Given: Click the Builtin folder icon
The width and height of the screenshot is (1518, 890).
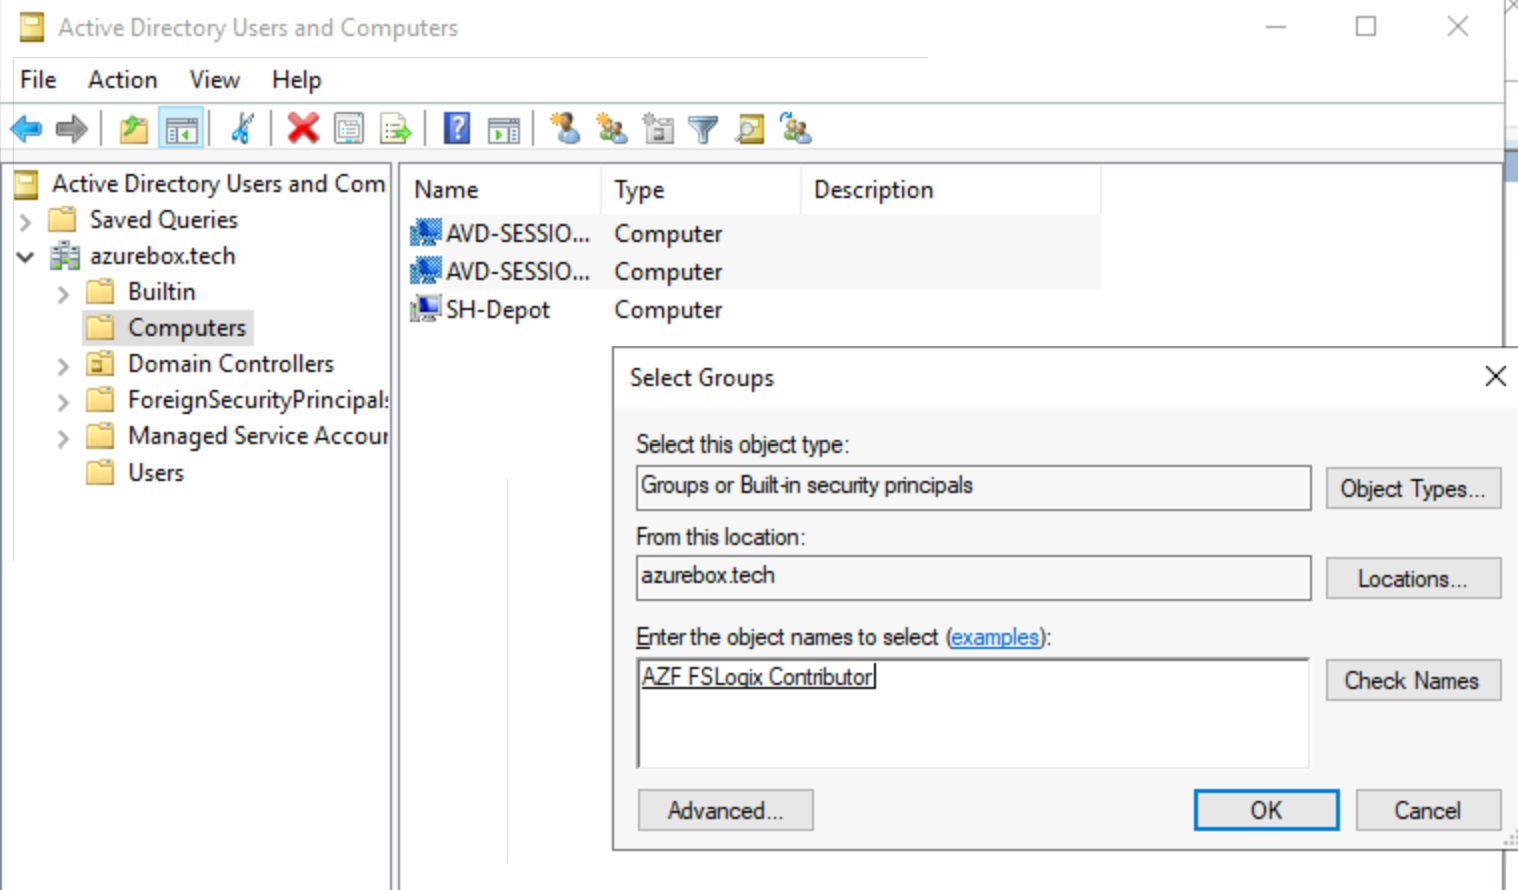Looking at the screenshot, I should click(x=100, y=291).
